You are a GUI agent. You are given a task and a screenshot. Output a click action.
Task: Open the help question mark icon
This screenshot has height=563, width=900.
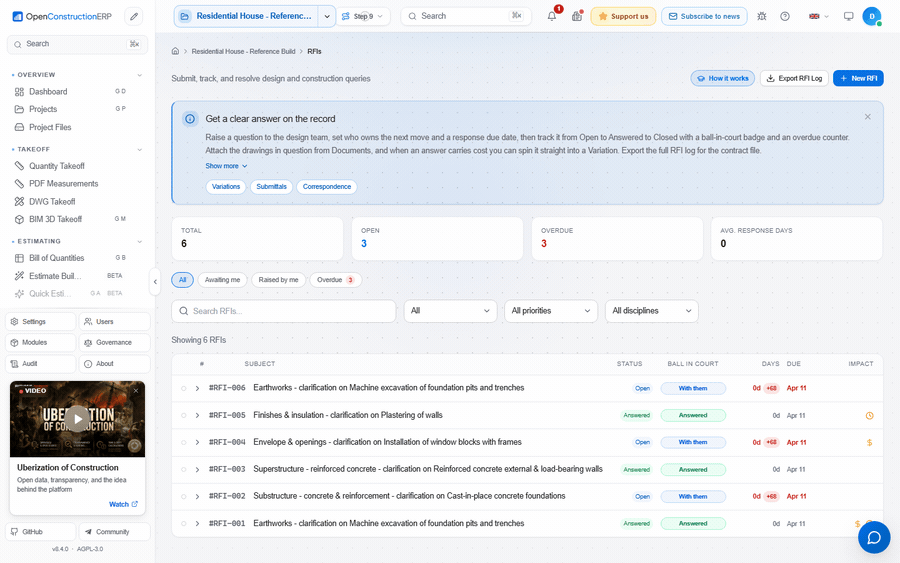point(785,16)
